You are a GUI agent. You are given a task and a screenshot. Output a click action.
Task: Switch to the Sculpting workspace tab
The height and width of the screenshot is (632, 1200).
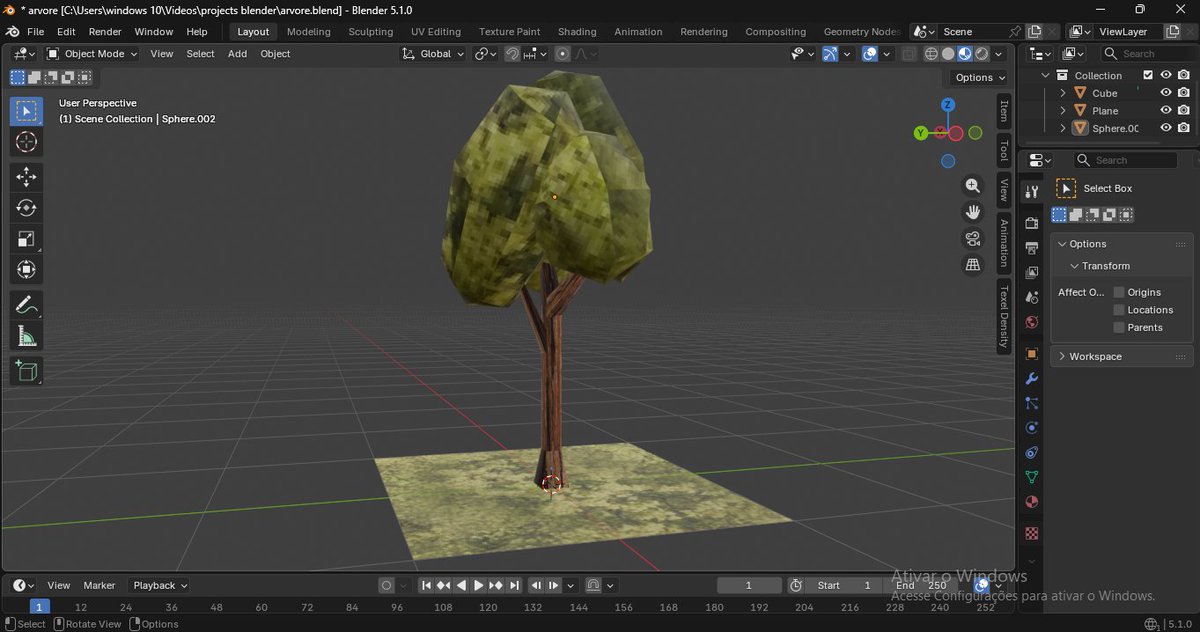[x=371, y=31]
